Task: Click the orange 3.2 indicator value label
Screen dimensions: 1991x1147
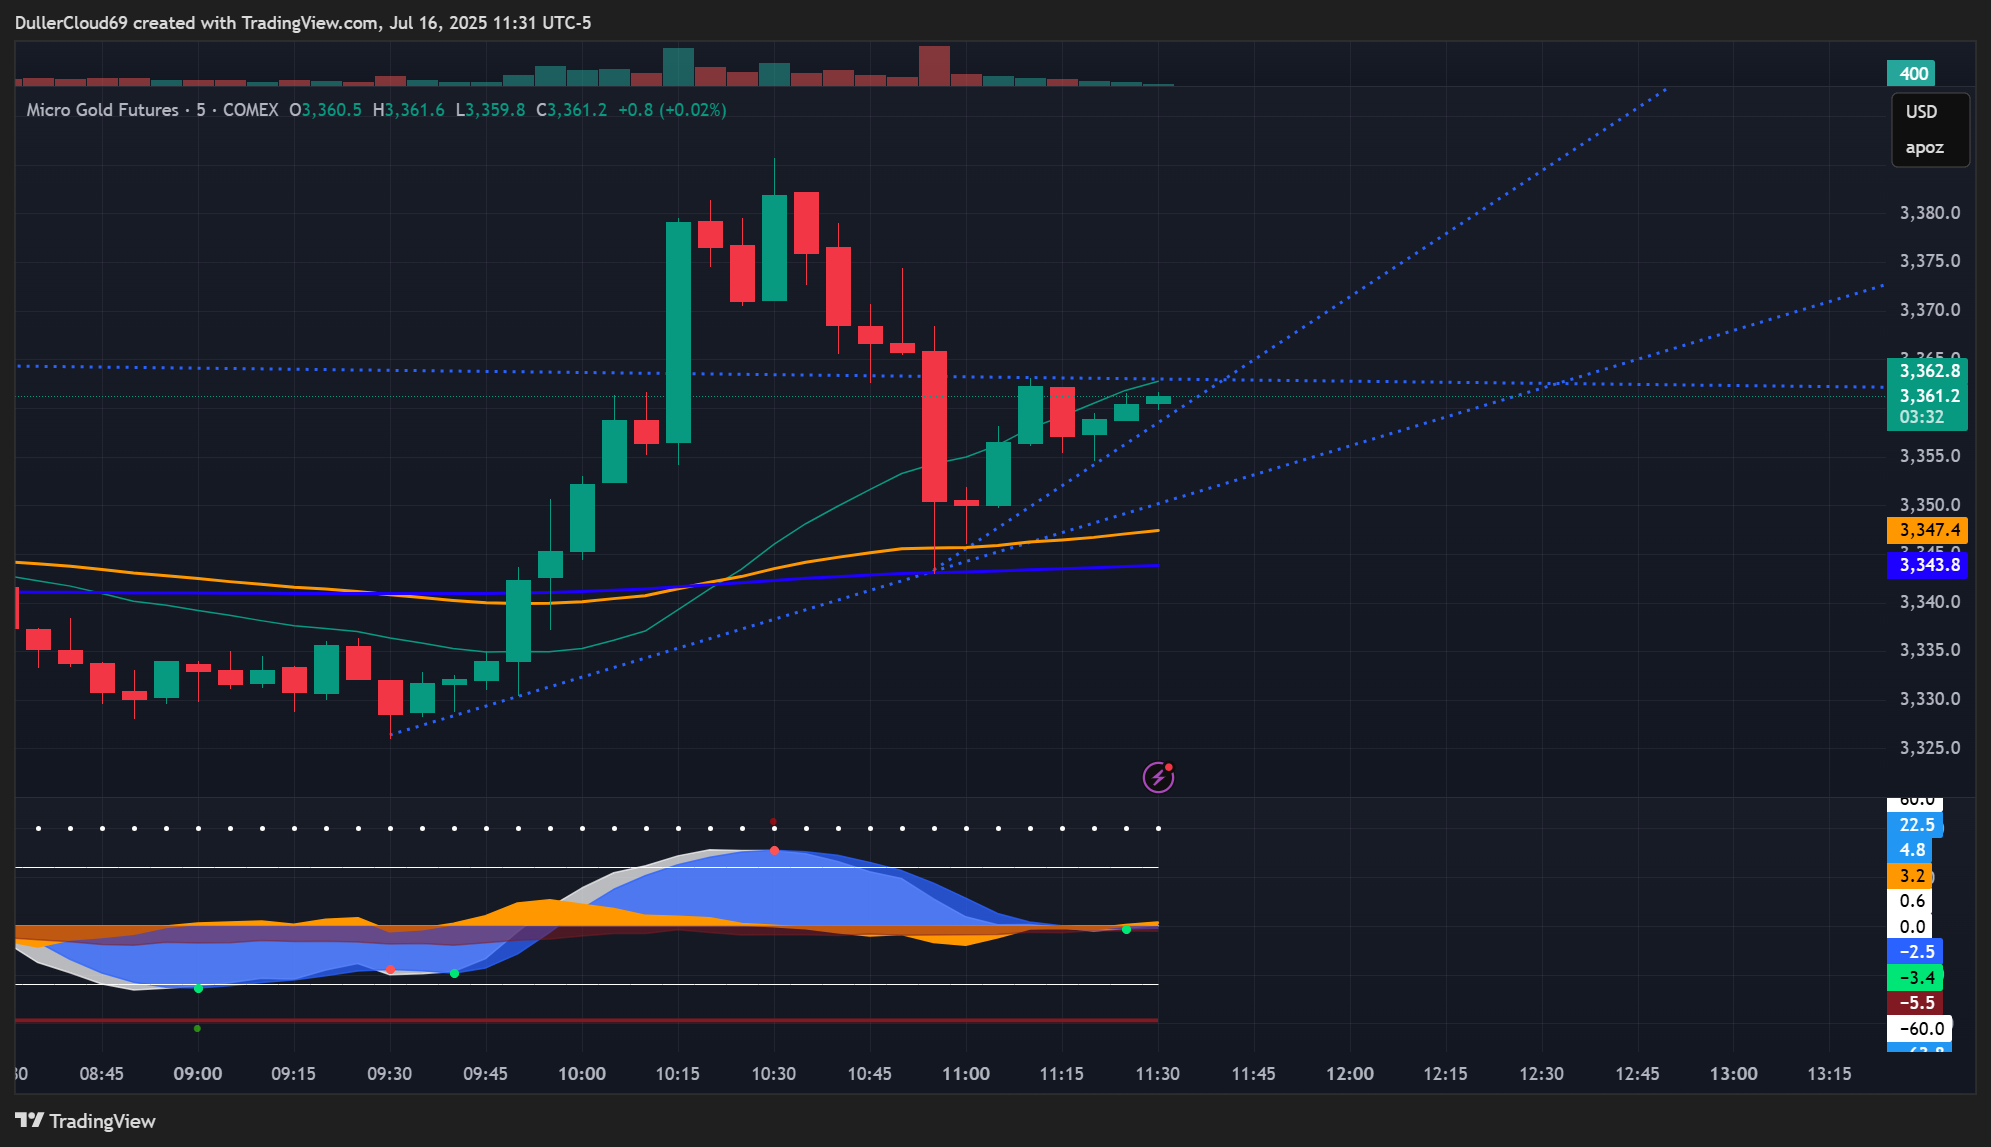Action: point(1911,876)
